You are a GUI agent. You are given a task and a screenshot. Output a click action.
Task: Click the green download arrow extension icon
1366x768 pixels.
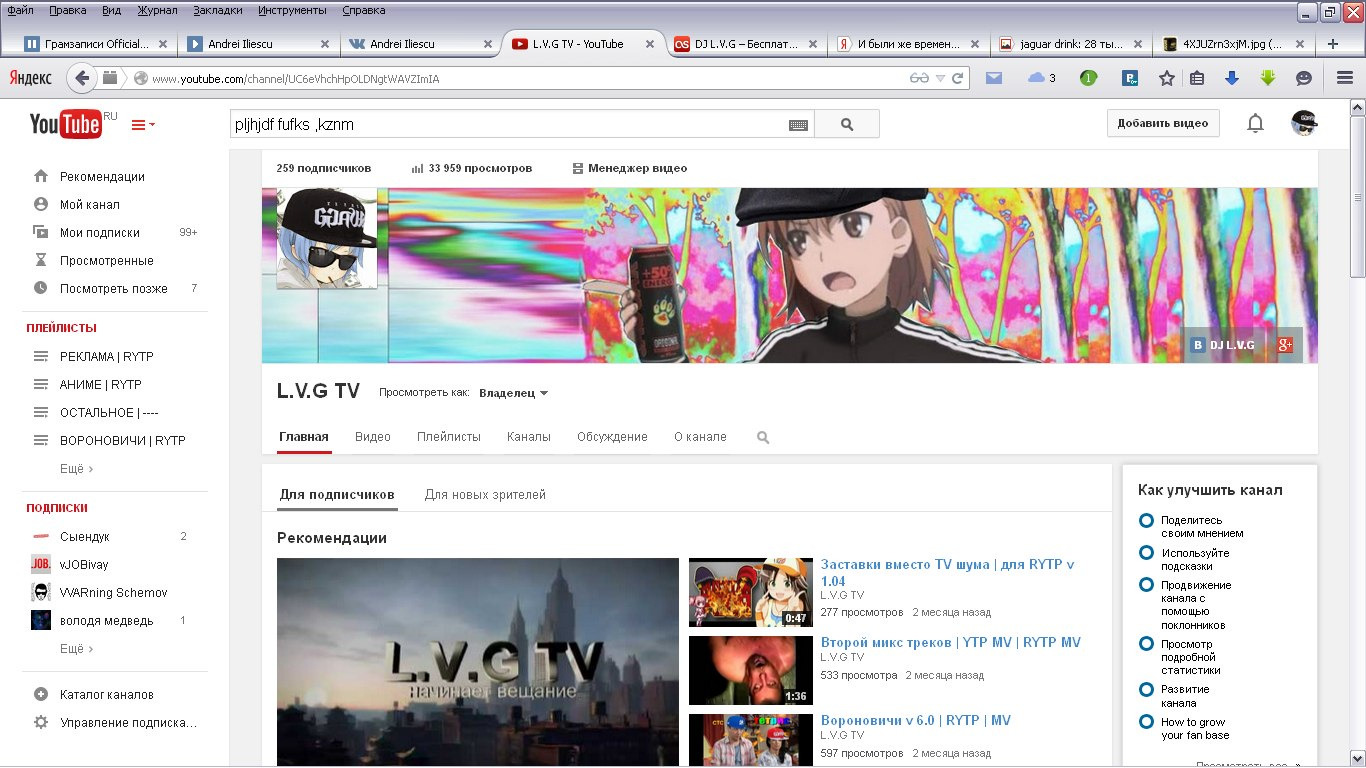1268,78
